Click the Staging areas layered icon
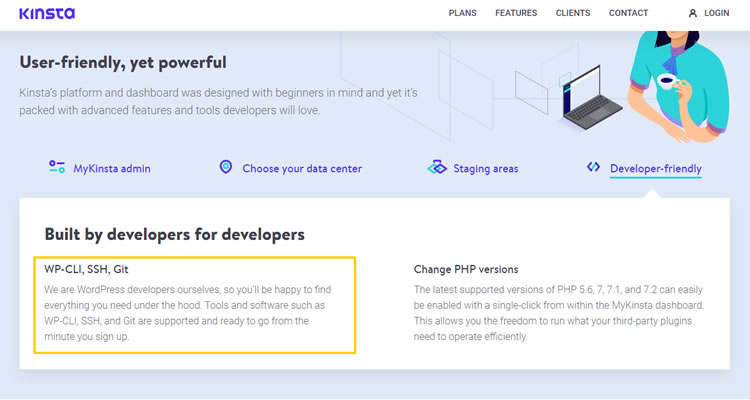Viewport: 750px width, 400px height. tap(437, 167)
